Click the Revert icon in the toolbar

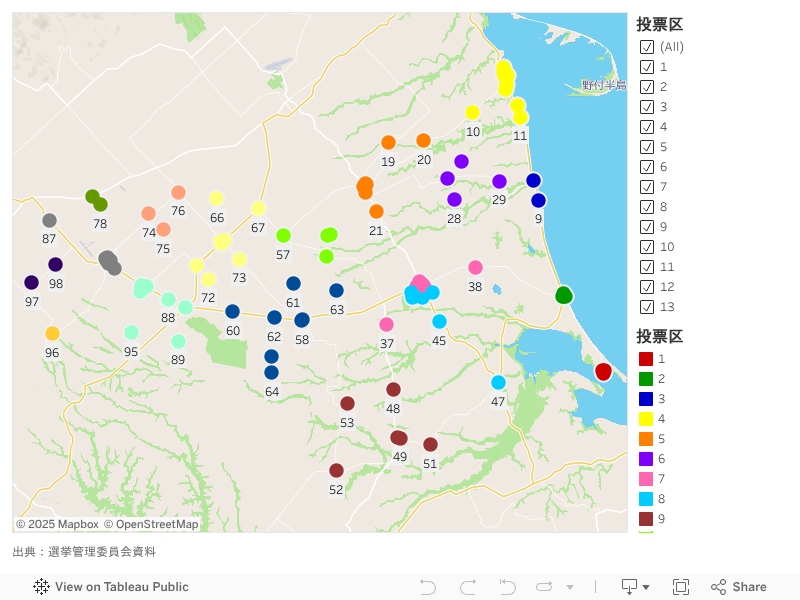pos(508,587)
